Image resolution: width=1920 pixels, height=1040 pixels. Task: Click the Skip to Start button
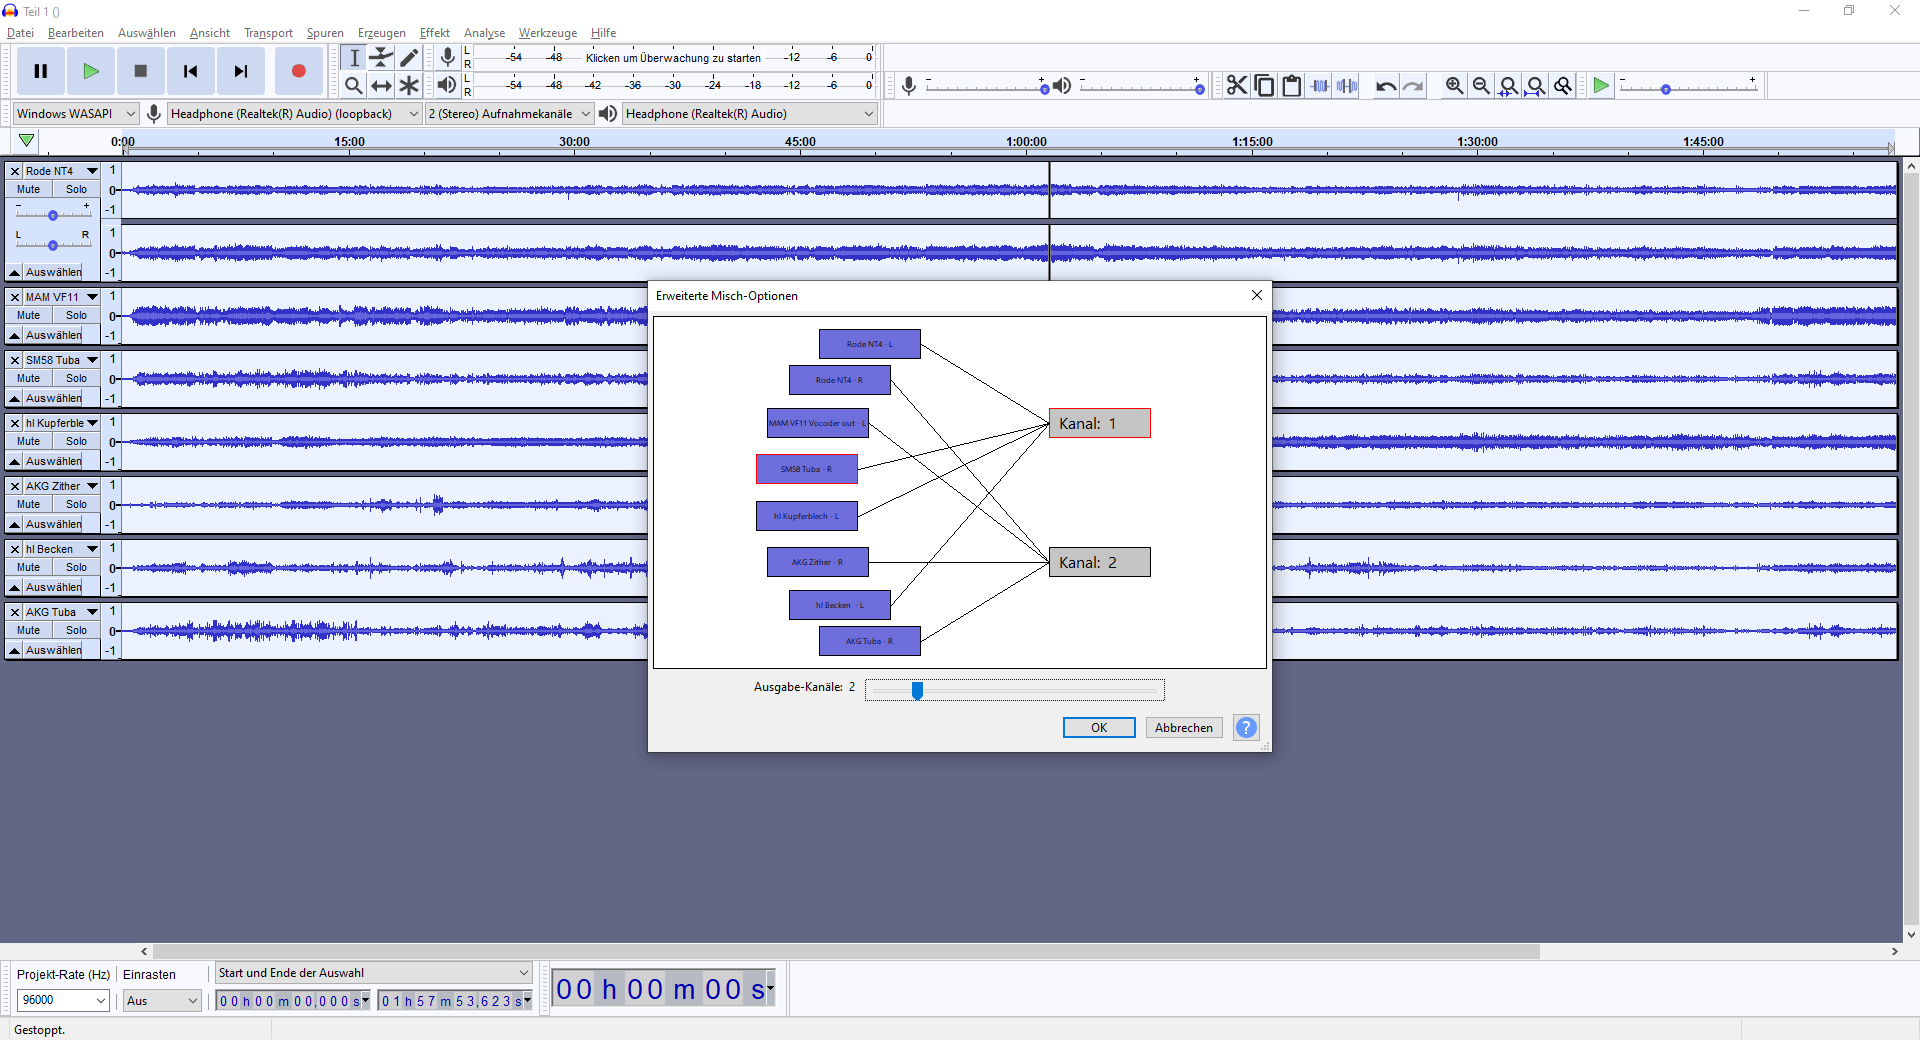(x=190, y=71)
